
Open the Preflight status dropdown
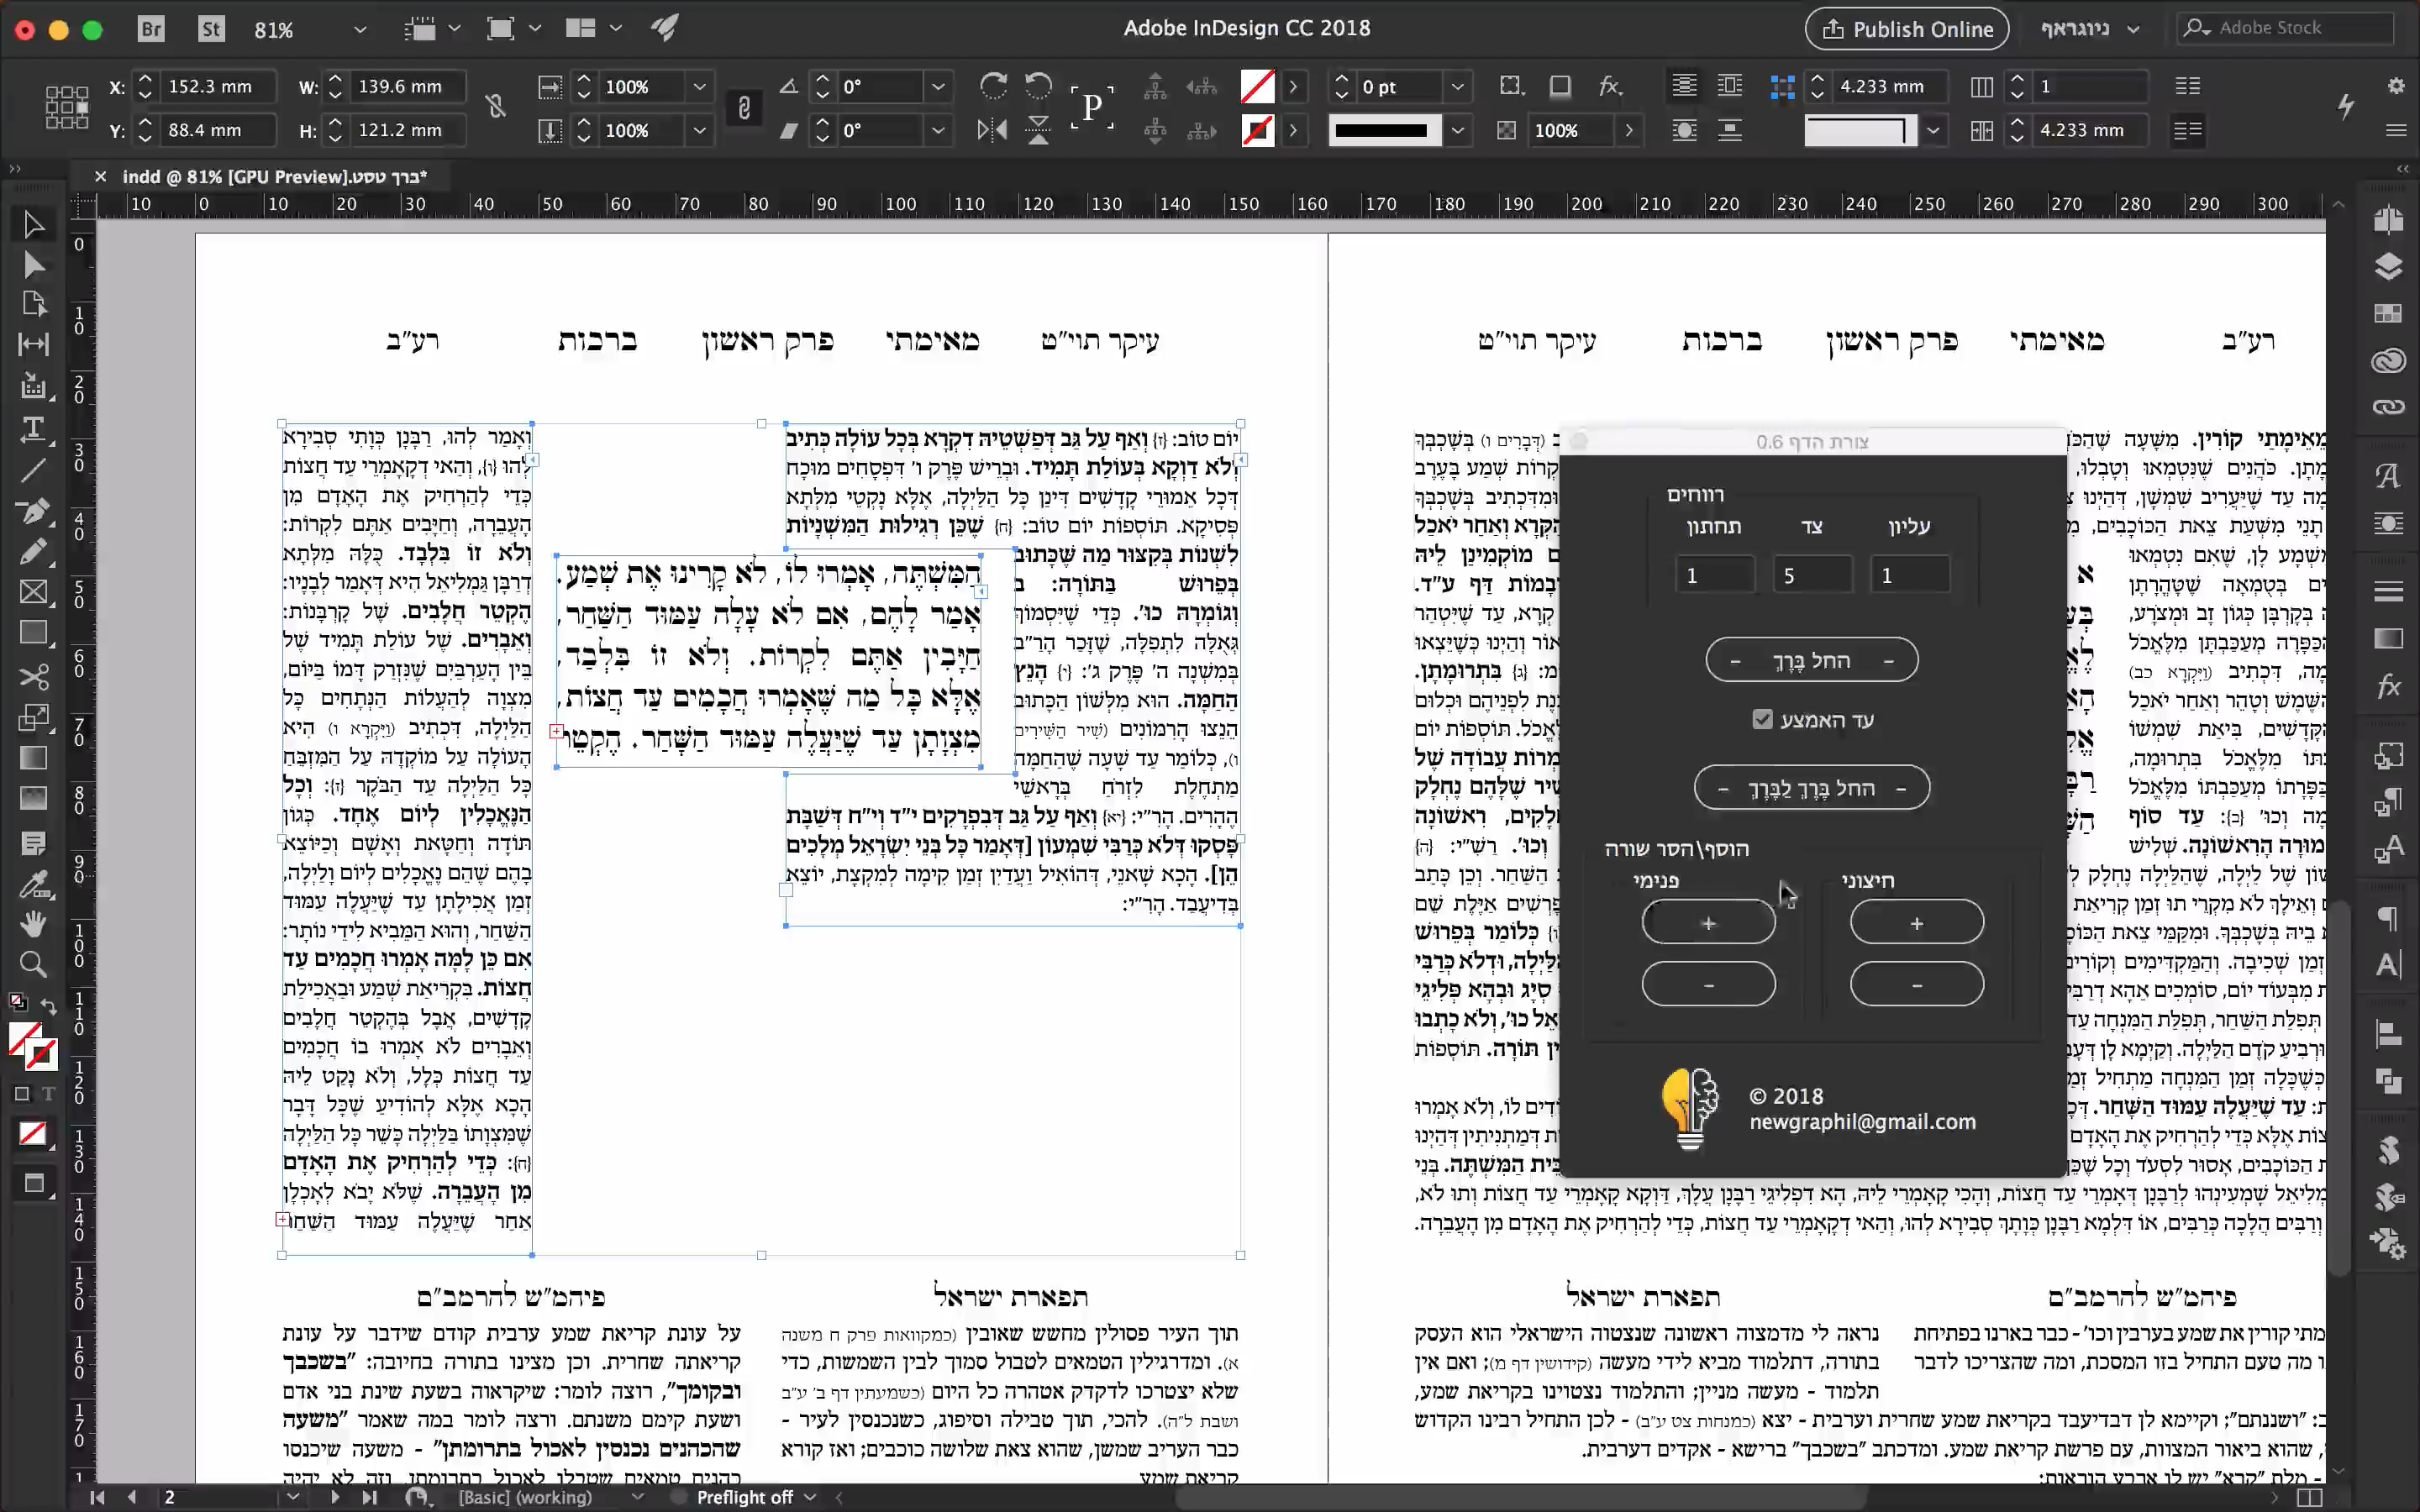pos(810,1497)
